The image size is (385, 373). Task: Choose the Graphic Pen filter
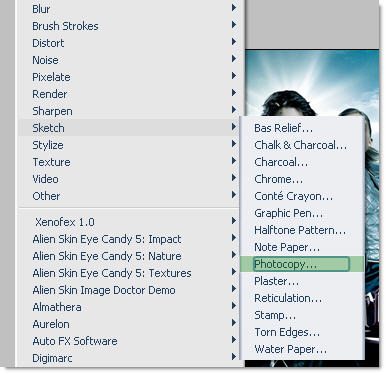[302, 213]
